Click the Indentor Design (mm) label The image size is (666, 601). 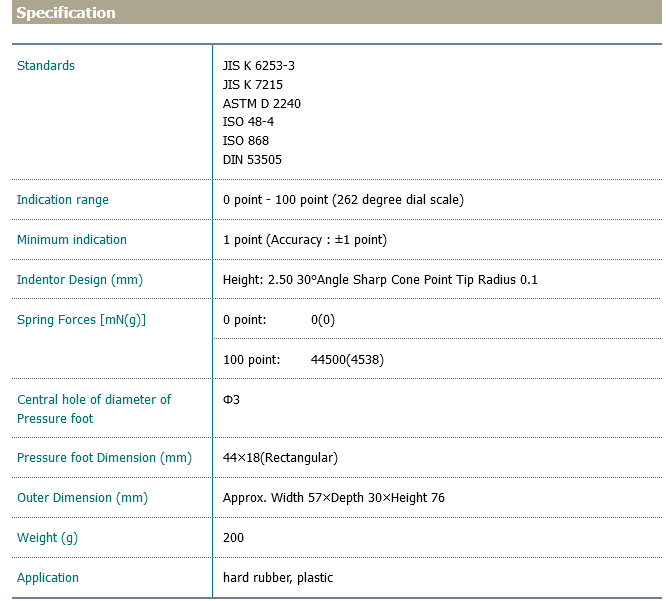pyautogui.click(x=80, y=280)
